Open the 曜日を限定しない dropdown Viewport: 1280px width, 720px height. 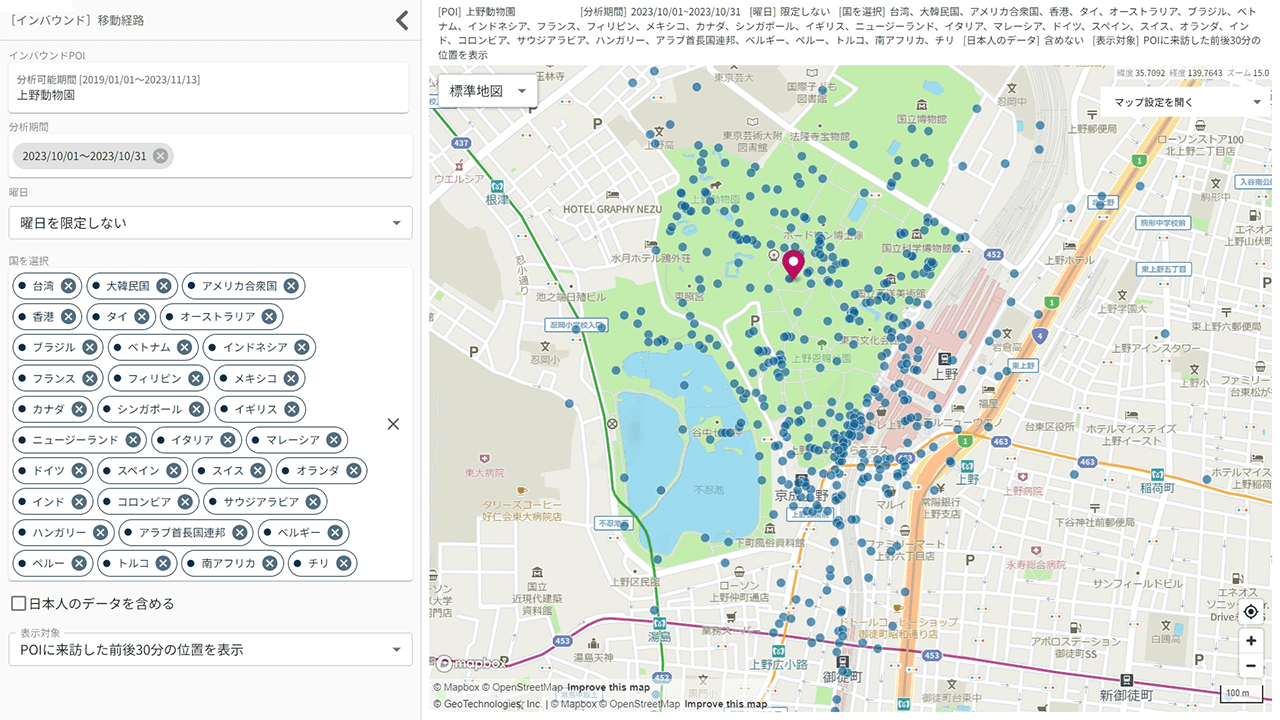(210, 223)
